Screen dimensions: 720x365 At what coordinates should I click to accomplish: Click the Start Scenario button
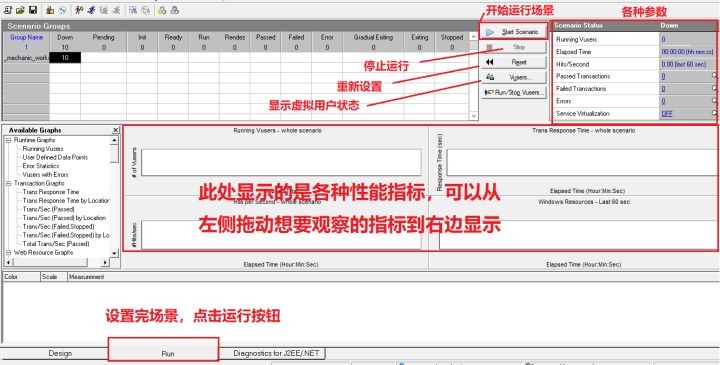click(x=514, y=32)
